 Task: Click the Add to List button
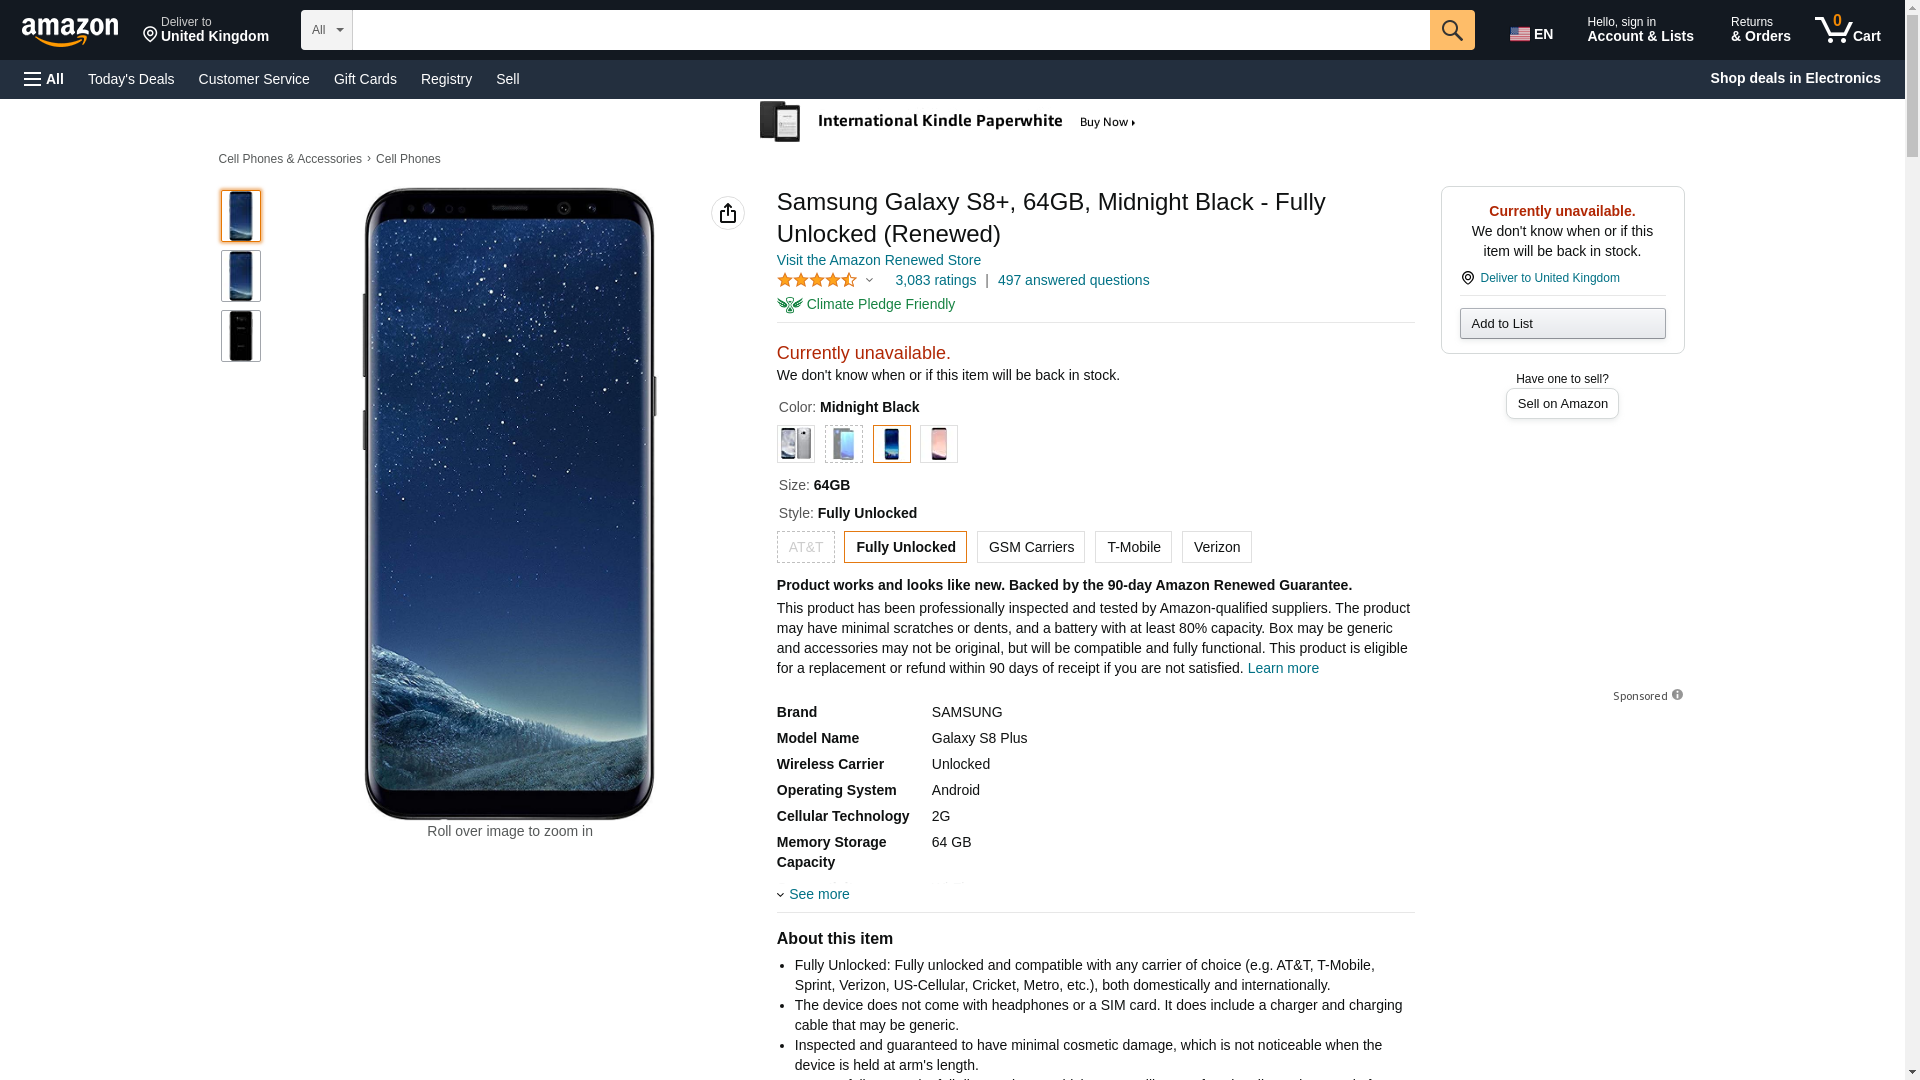(x=1562, y=324)
